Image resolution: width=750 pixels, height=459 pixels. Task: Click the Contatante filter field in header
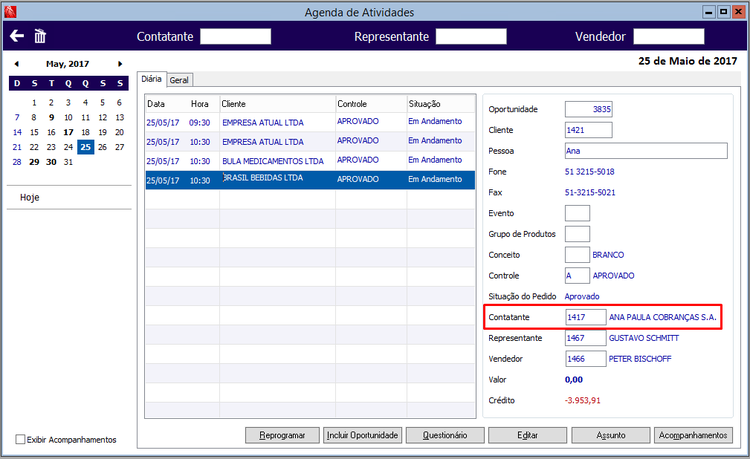(x=235, y=36)
